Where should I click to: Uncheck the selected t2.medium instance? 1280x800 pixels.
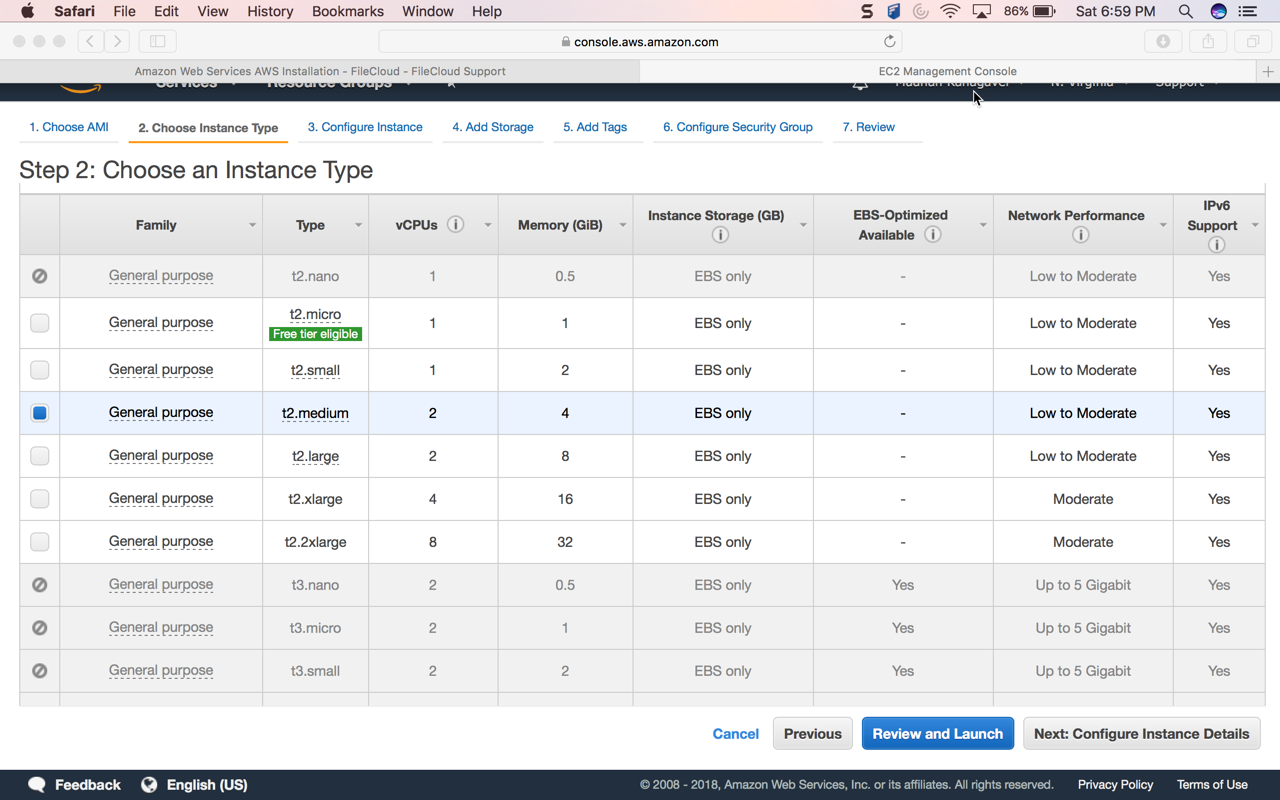(40, 413)
